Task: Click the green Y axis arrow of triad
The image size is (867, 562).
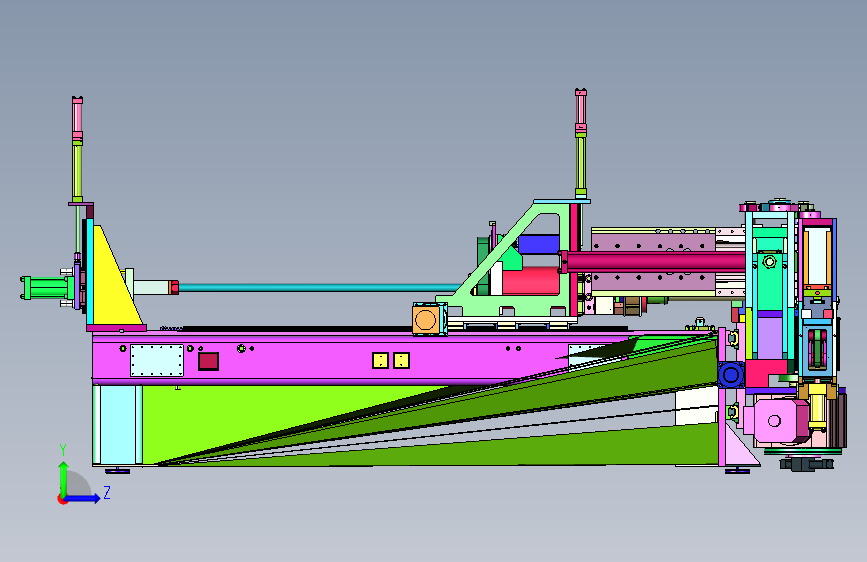Action: click(64, 478)
